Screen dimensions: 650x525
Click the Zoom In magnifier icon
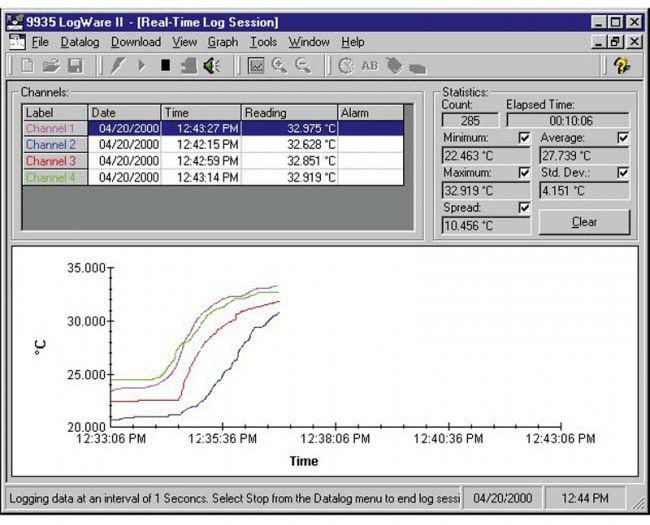point(279,66)
